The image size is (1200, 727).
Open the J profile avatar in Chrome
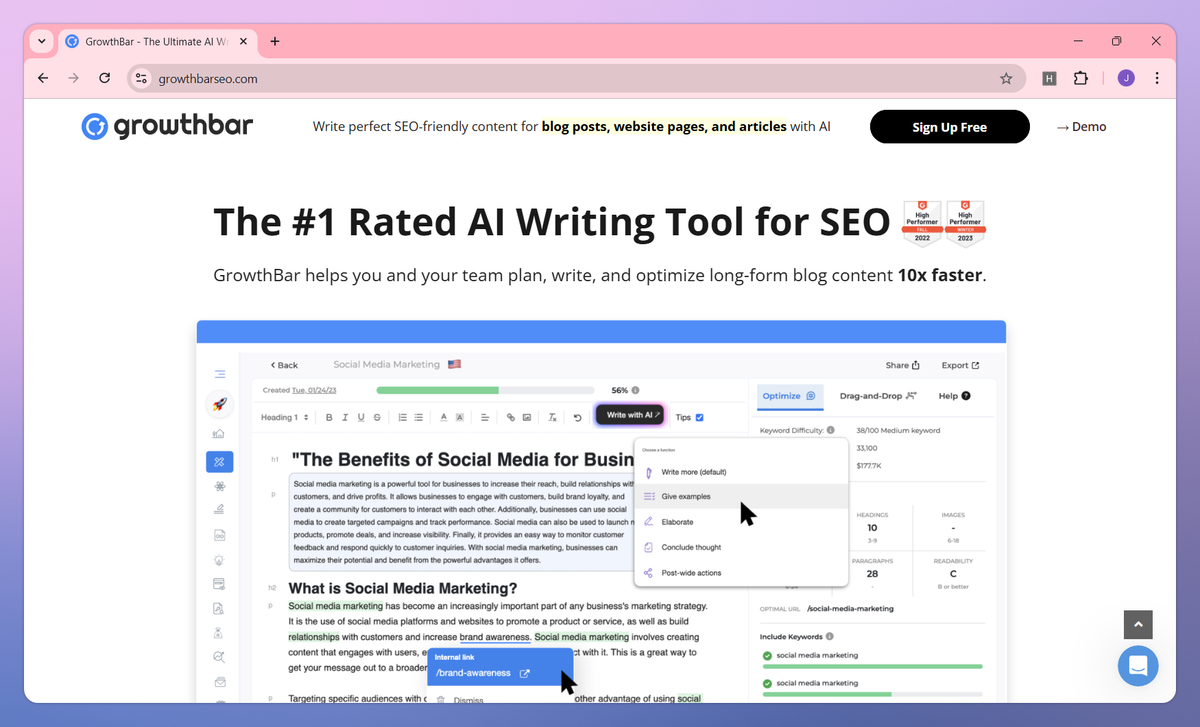tap(1126, 78)
